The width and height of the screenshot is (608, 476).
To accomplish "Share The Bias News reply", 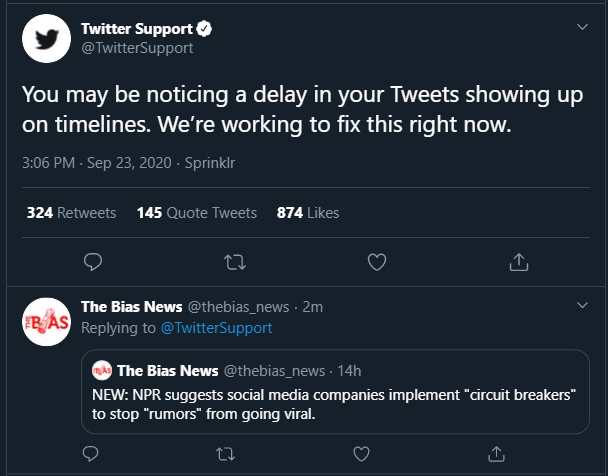I will (x=496, y=454).
